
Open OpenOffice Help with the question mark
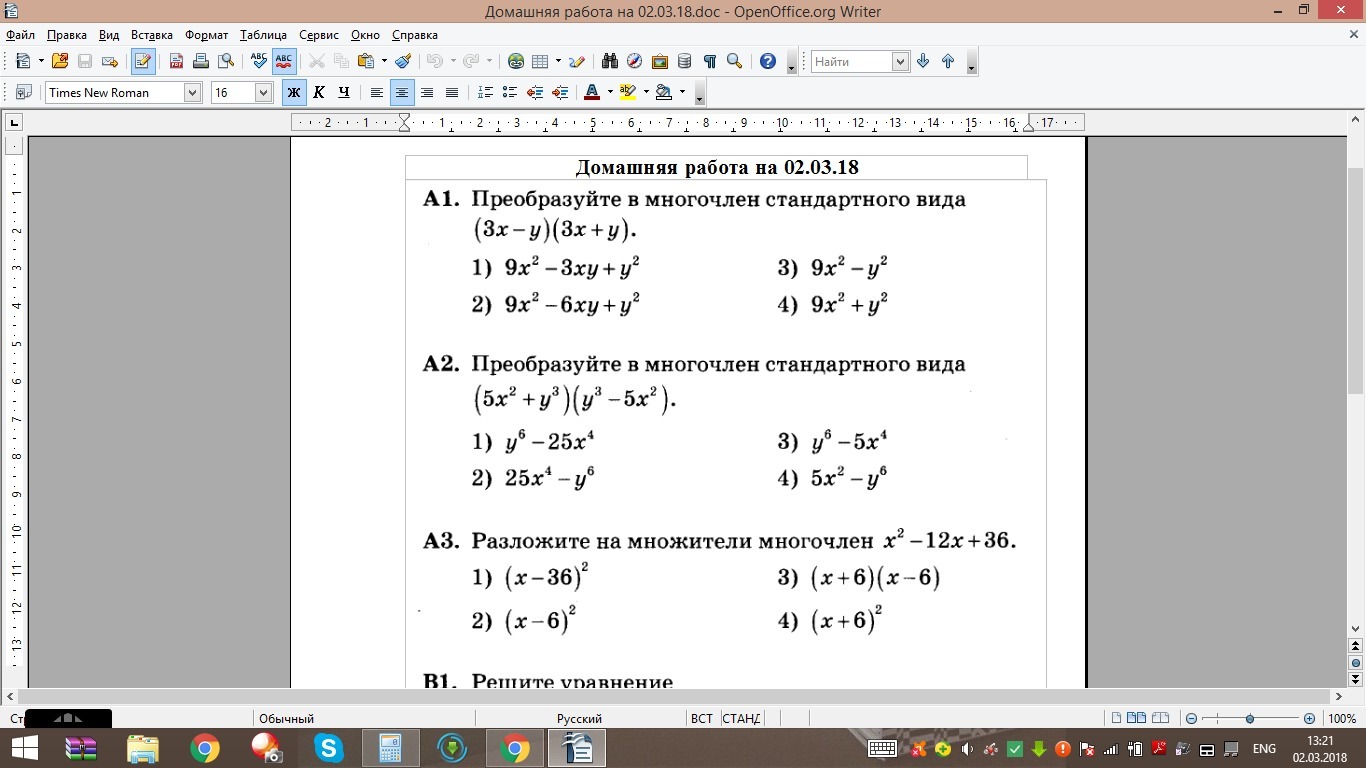[768, 61]
